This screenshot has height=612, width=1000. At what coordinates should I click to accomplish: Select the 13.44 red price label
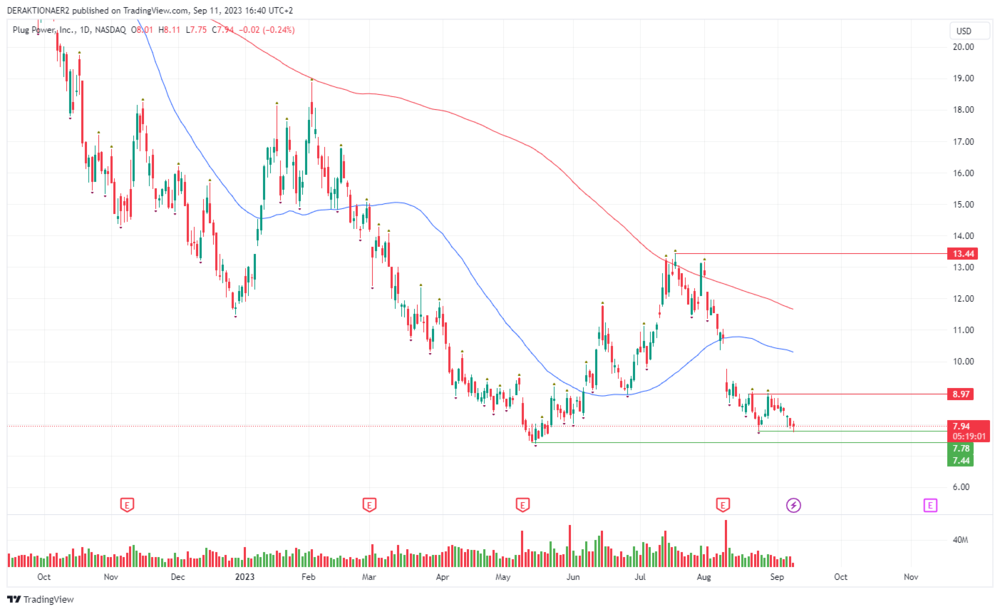[x=962, y=254]
